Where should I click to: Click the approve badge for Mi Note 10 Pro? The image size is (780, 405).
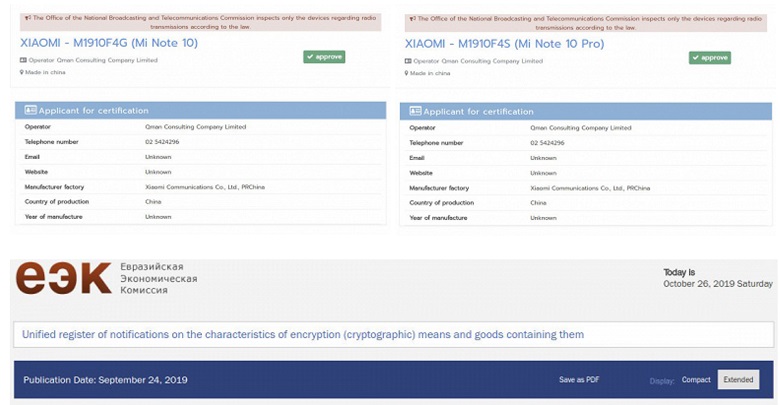710,58
